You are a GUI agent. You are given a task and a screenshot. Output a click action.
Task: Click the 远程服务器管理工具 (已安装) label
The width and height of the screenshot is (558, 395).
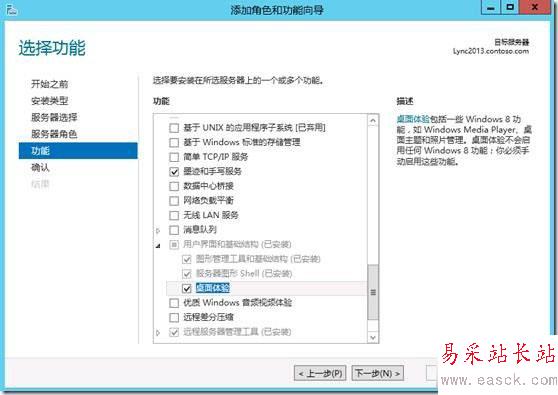pos(237,332)
